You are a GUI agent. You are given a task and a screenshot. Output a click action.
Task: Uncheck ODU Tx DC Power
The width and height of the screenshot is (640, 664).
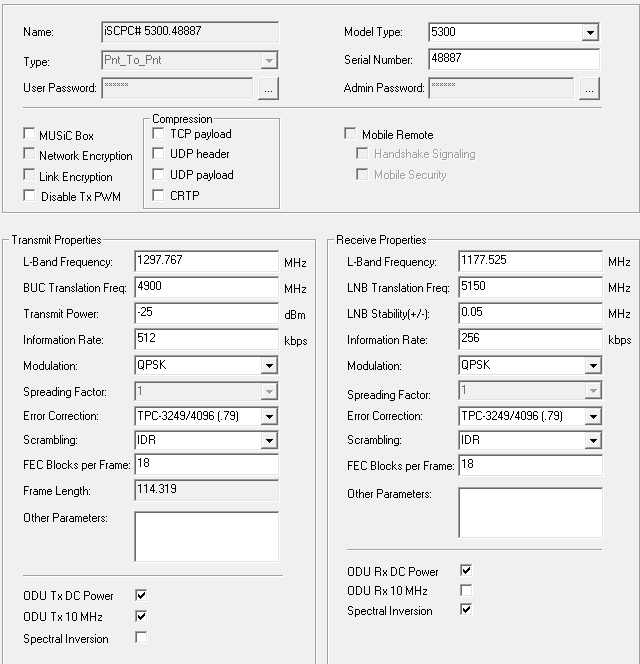click(141, 595)
